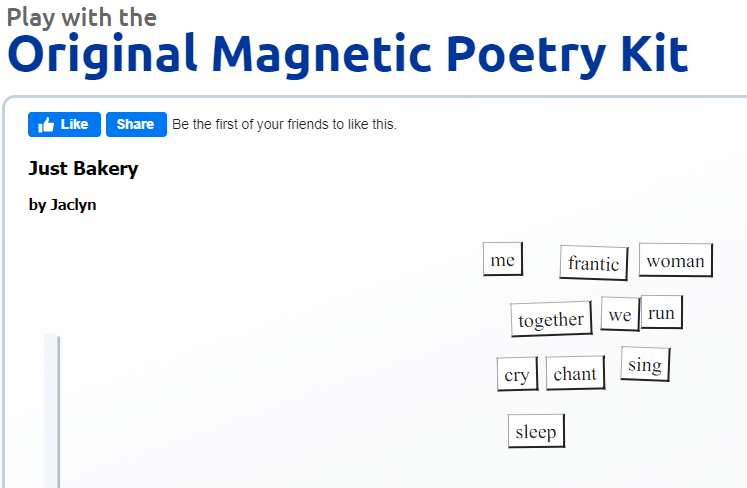Select the "cry" word magnet
This screenshot has height=488, width=747.
pyautogui.click(x=516, y=375)
